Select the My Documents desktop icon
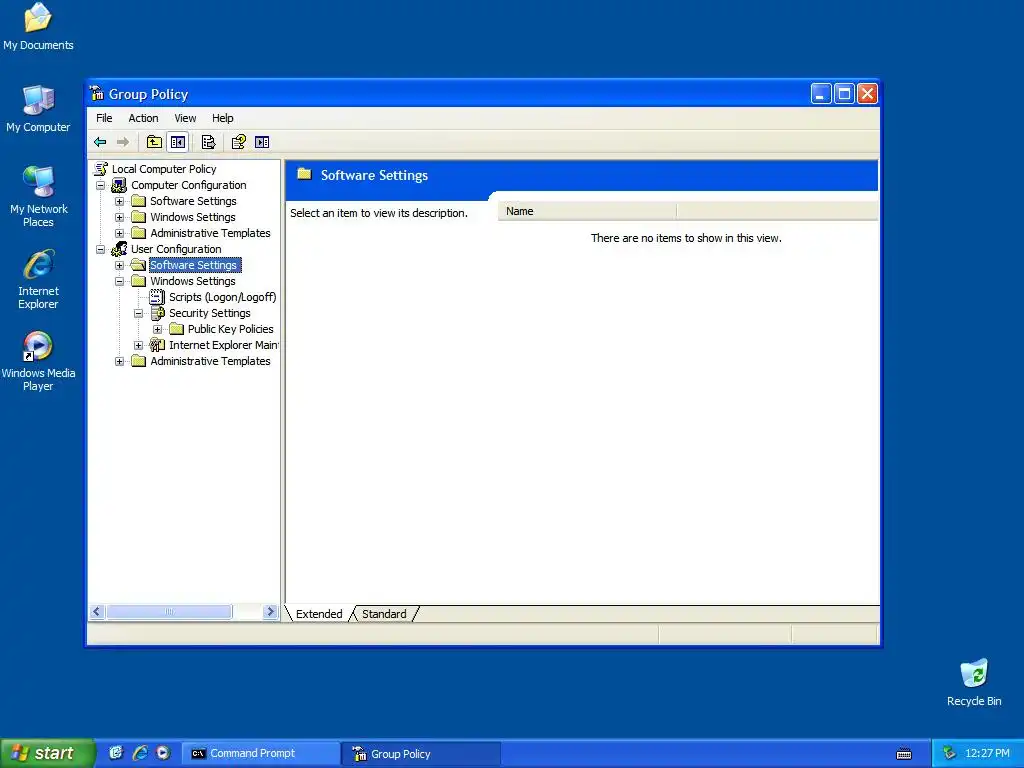 click(x=38, y=26)
